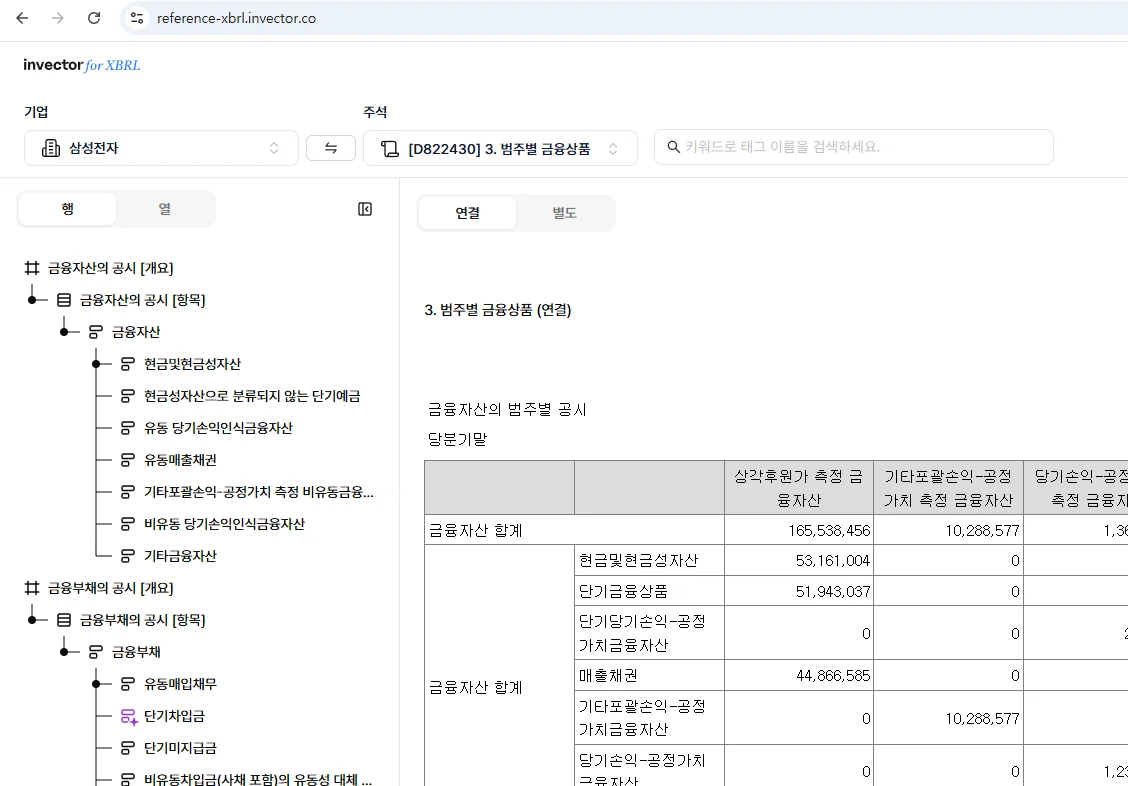The width and height of the screenshot is (1128, 786).
Task: Select the 연결 consolidated tab
Action: (x=467, y=213)
